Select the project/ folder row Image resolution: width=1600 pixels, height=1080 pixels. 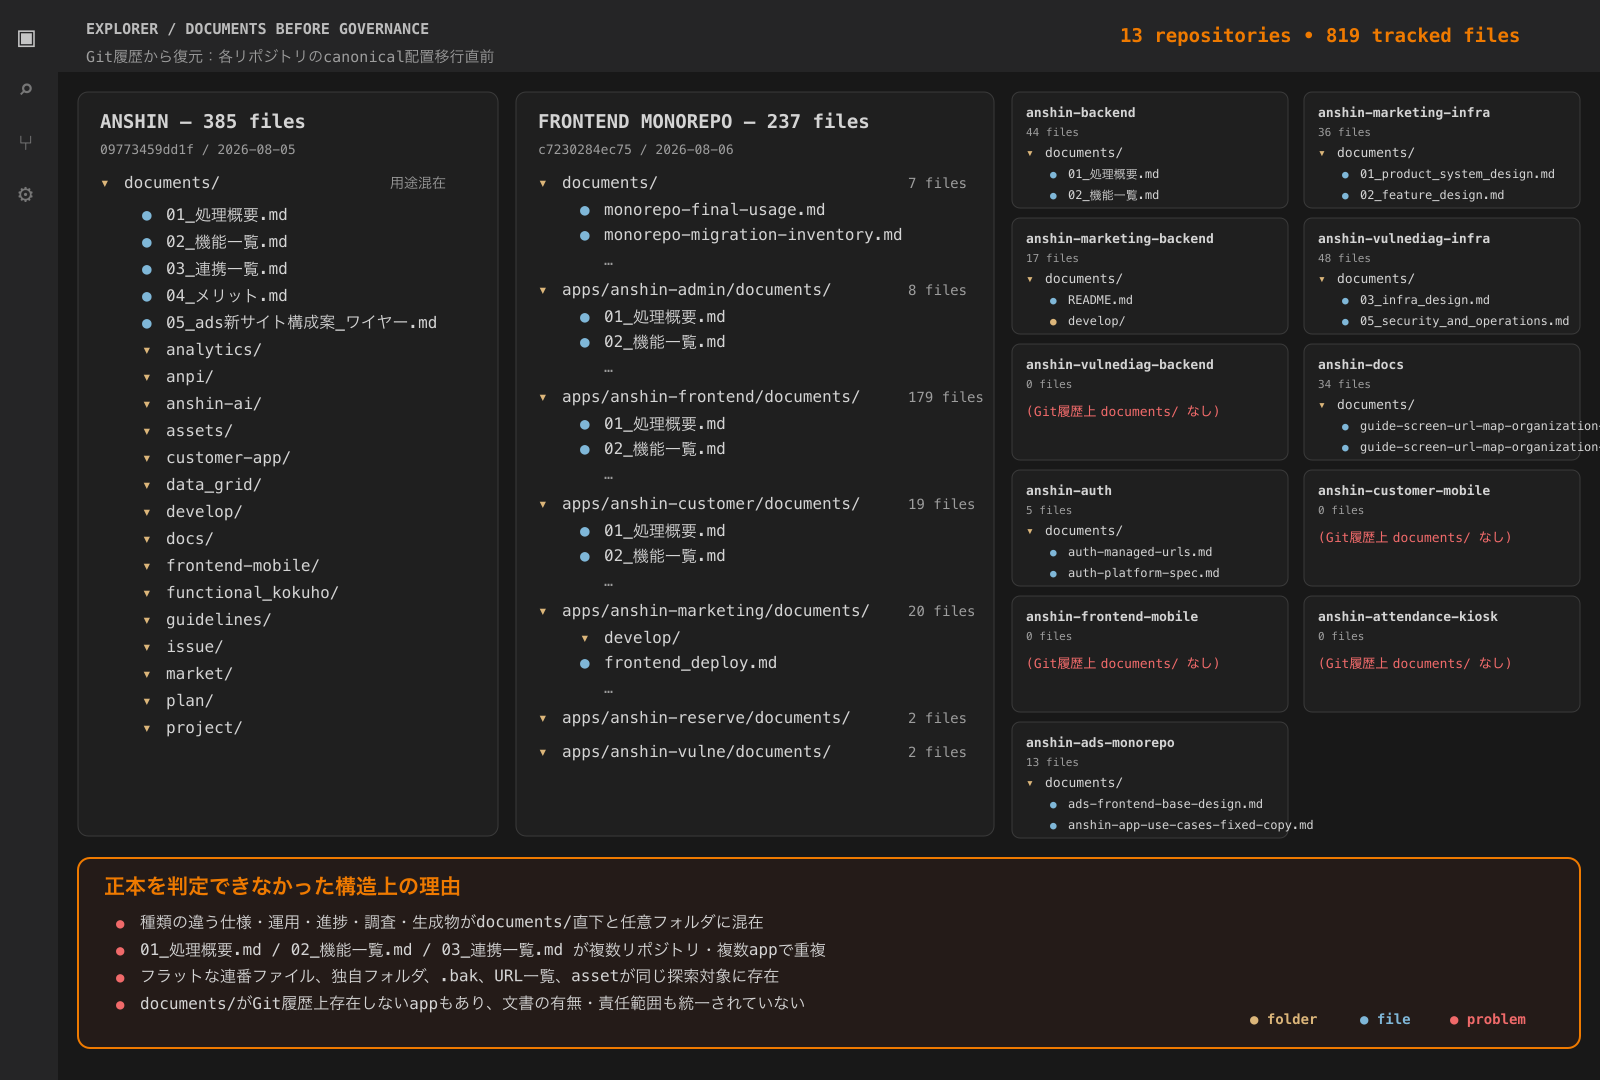click(x=204, y=728)
